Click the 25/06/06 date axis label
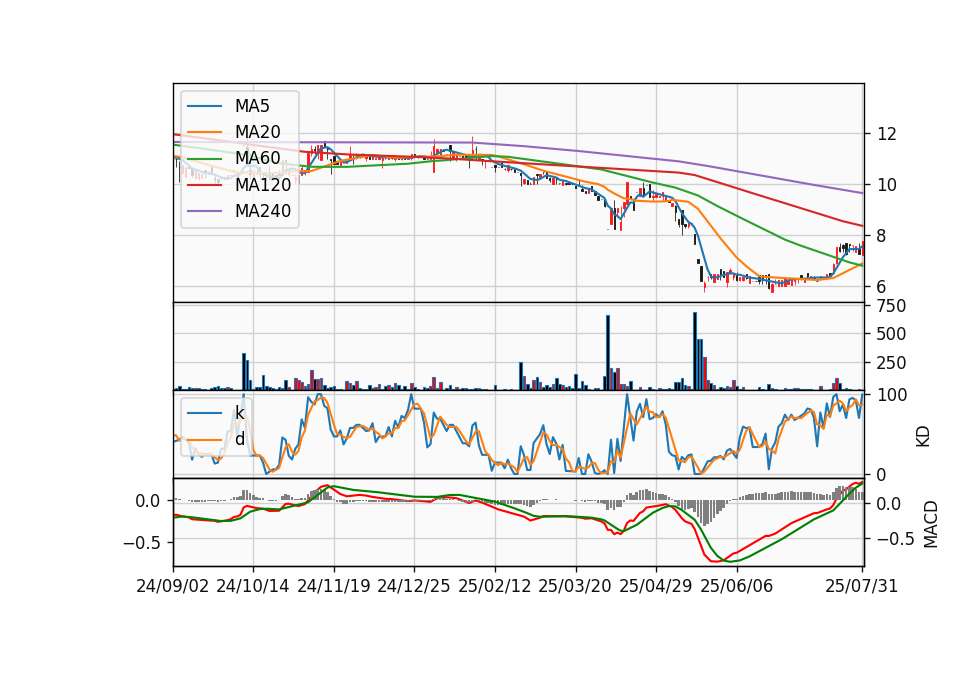 (x=737, y=586)
